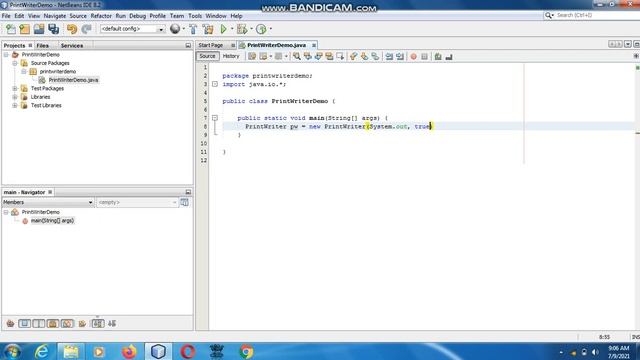Image resolution: width=640 pixels, height=360 pixels.
Task: Click the Redo arrow icon
Action: 86,29
